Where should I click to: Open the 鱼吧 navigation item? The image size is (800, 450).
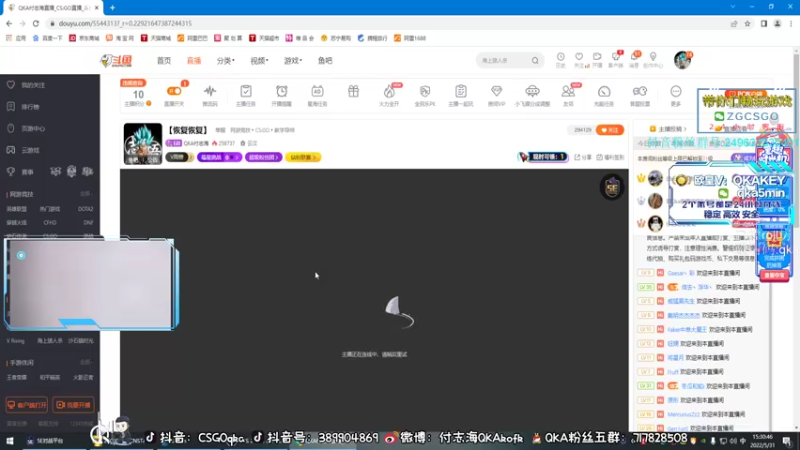(325, 60)
